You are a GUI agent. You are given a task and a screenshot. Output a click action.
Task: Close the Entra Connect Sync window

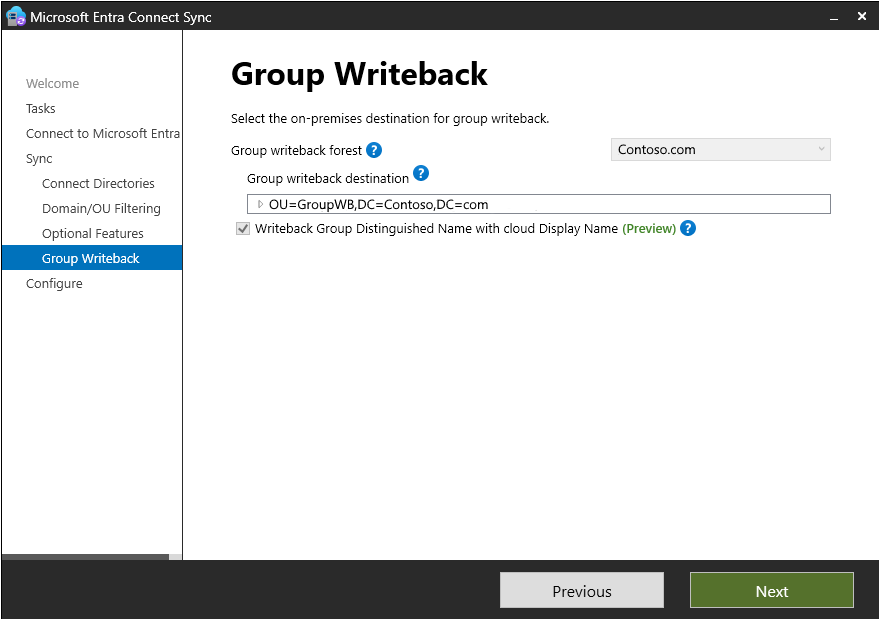tap(862, 16)
